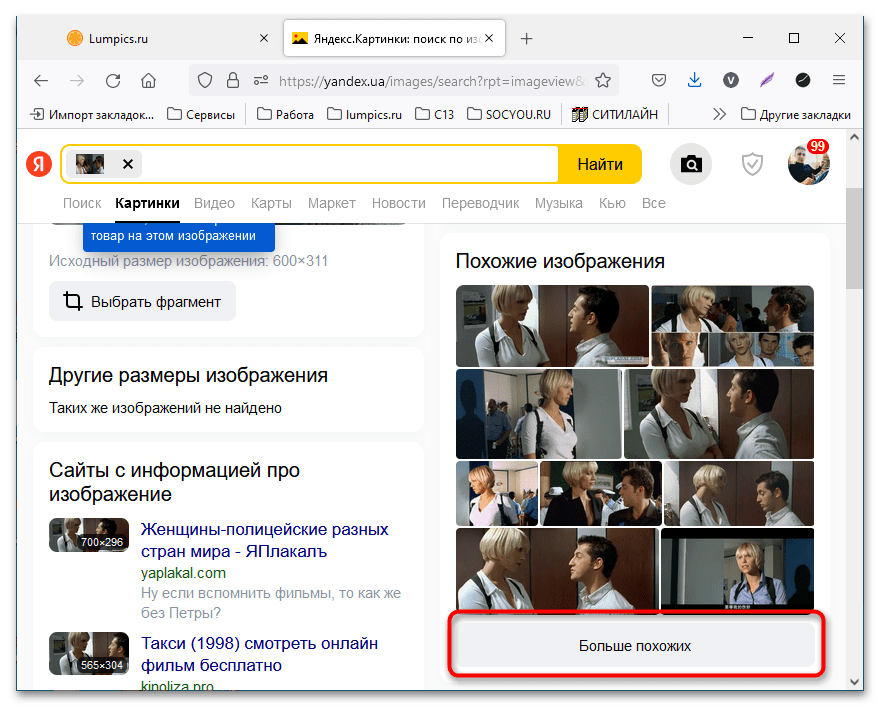Click the Firefox downloads arrow icon
Screen dimensions: 880x707
[694, 80]
